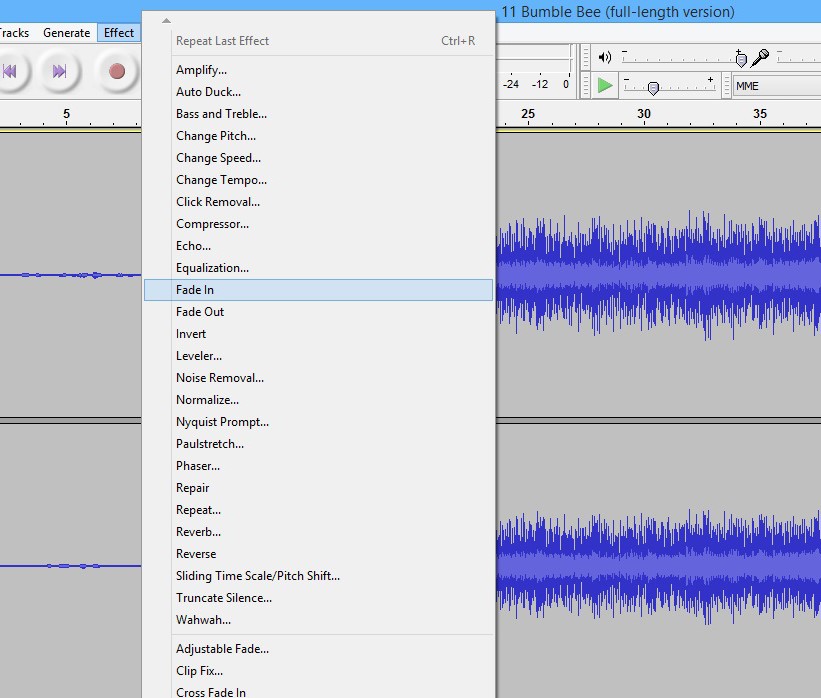Select Amplify... from the Effect menu
The image size is (821, 698).
[201, 70]
